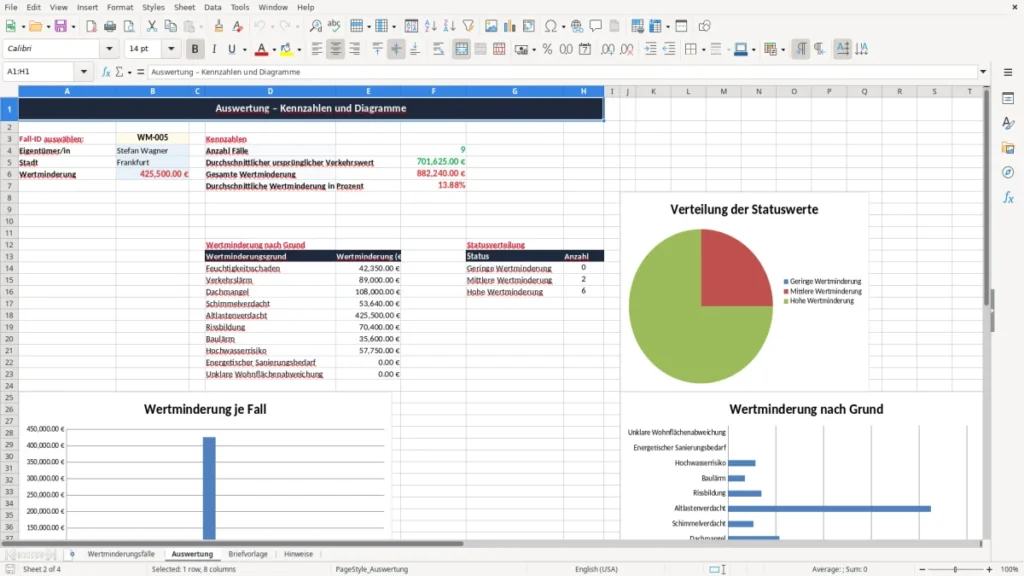This screenshot has height=576, width=1024.
Task: Open the background color palette dropdown arrow
Action: point(299,50)
